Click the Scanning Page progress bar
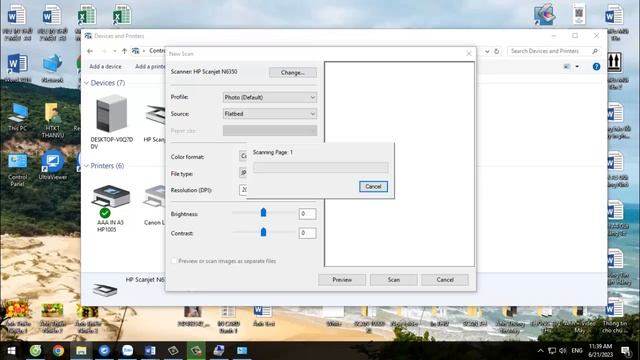Screen dimensions: 640x360 tap(320, 168)
